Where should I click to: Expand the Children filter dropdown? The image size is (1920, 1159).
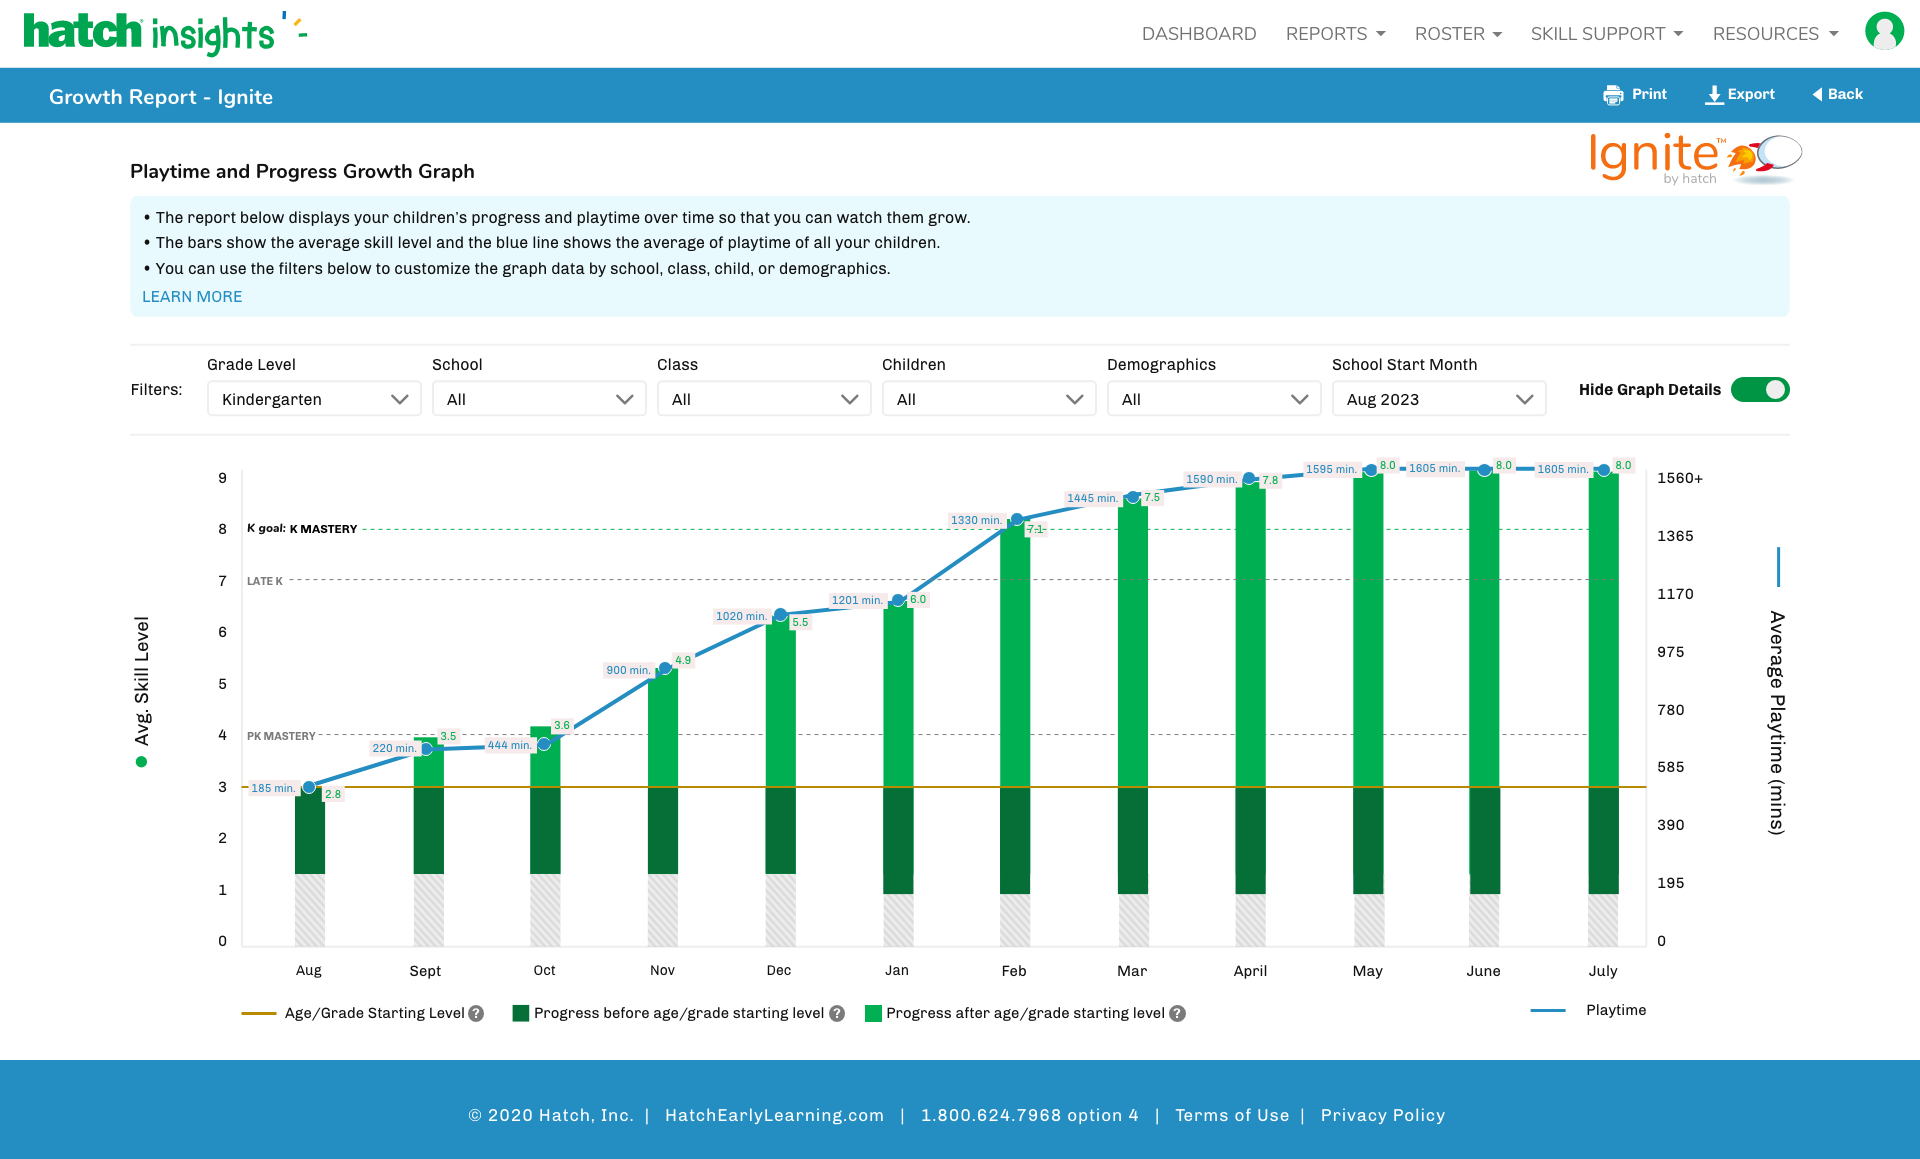(x=988, y=399)
